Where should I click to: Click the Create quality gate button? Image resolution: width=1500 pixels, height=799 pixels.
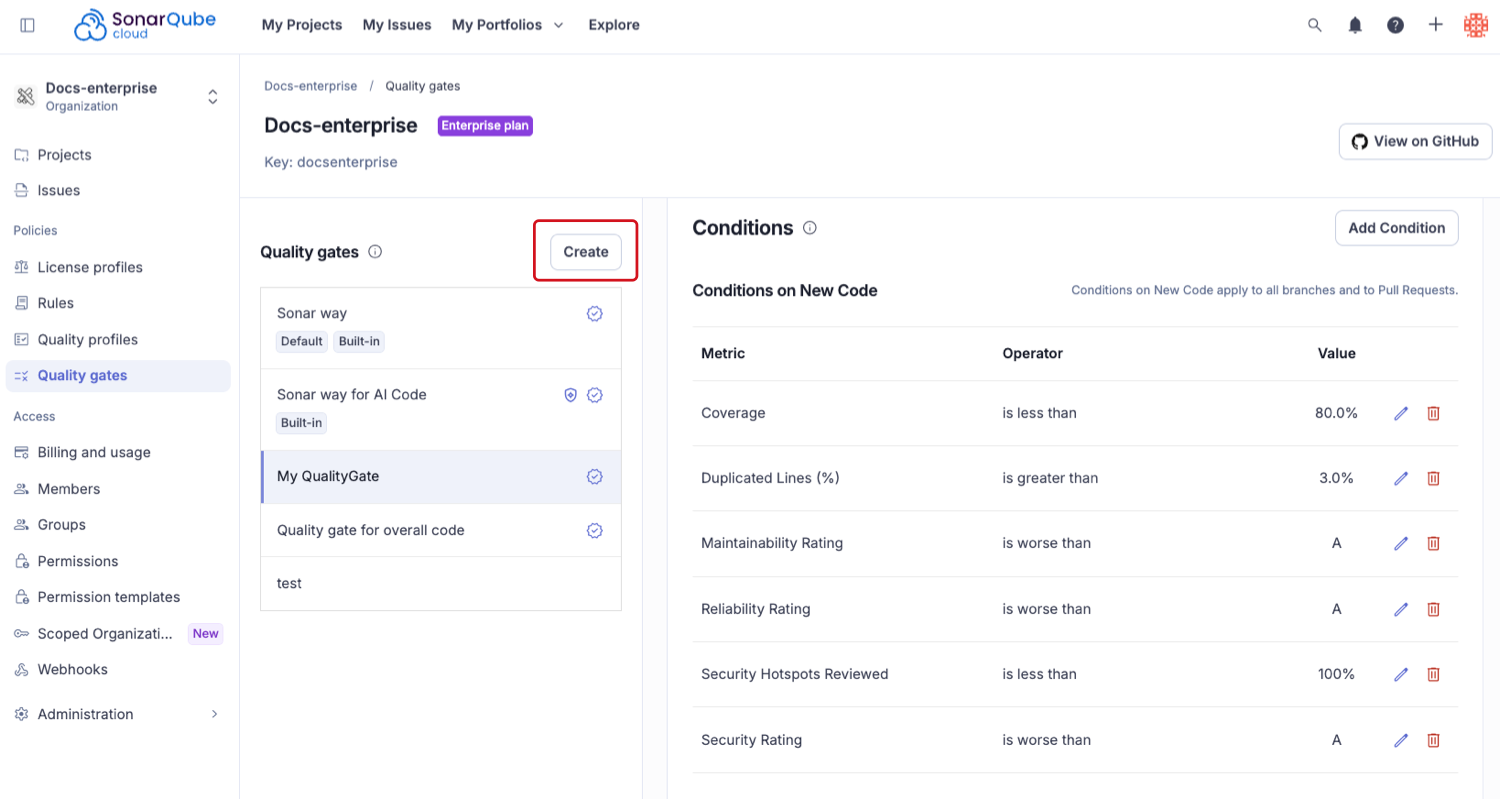586,252
